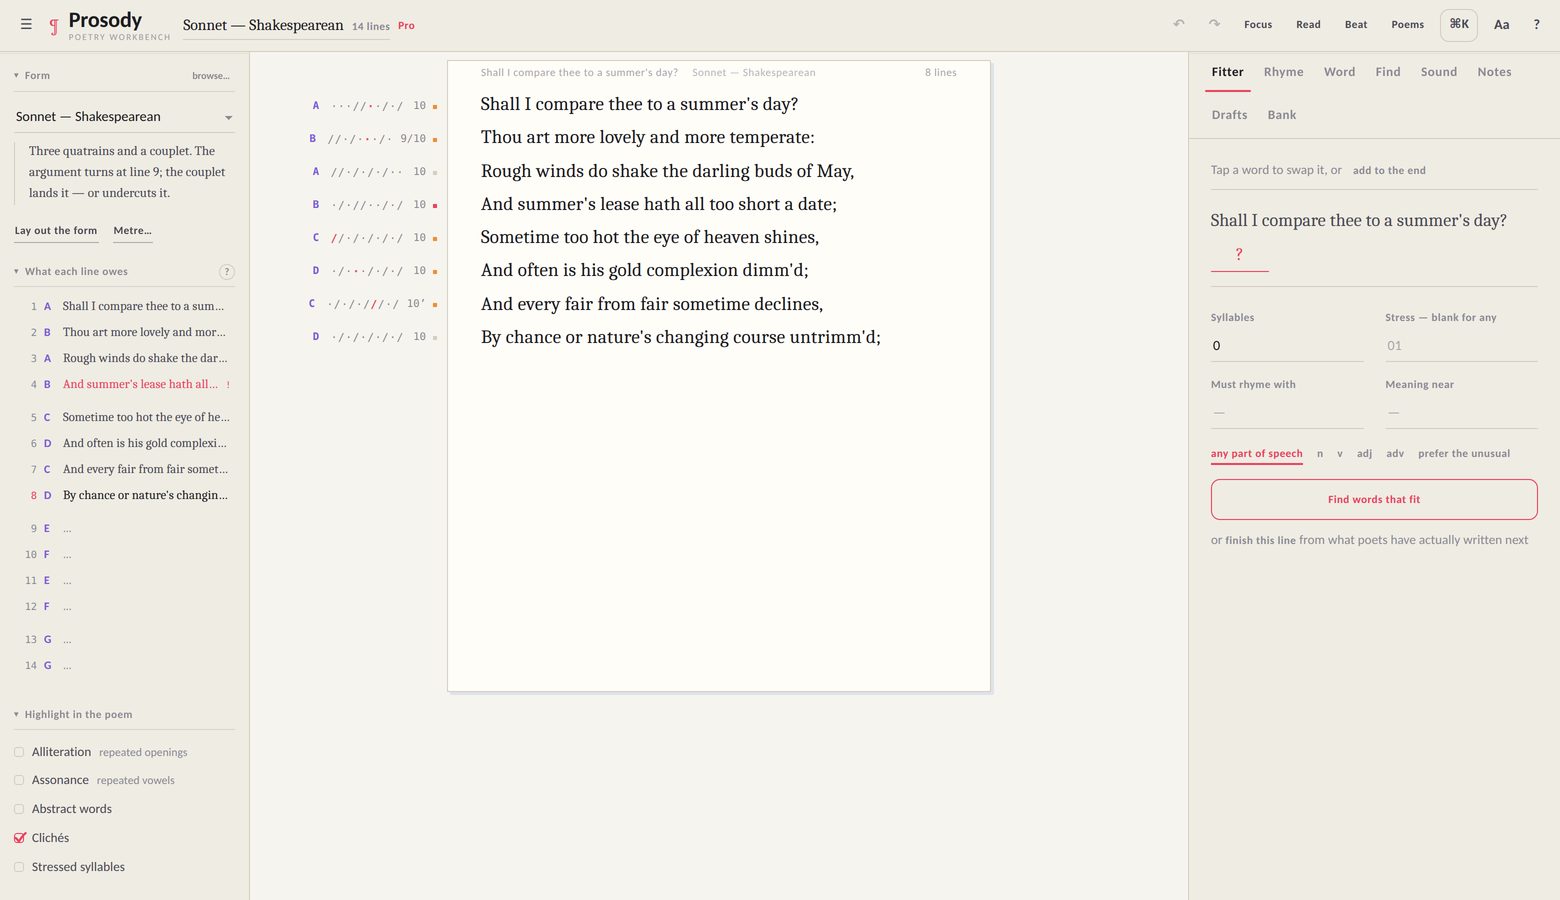Click the Stress pattern input field

pyautogui.click(x=1461, y=346)
